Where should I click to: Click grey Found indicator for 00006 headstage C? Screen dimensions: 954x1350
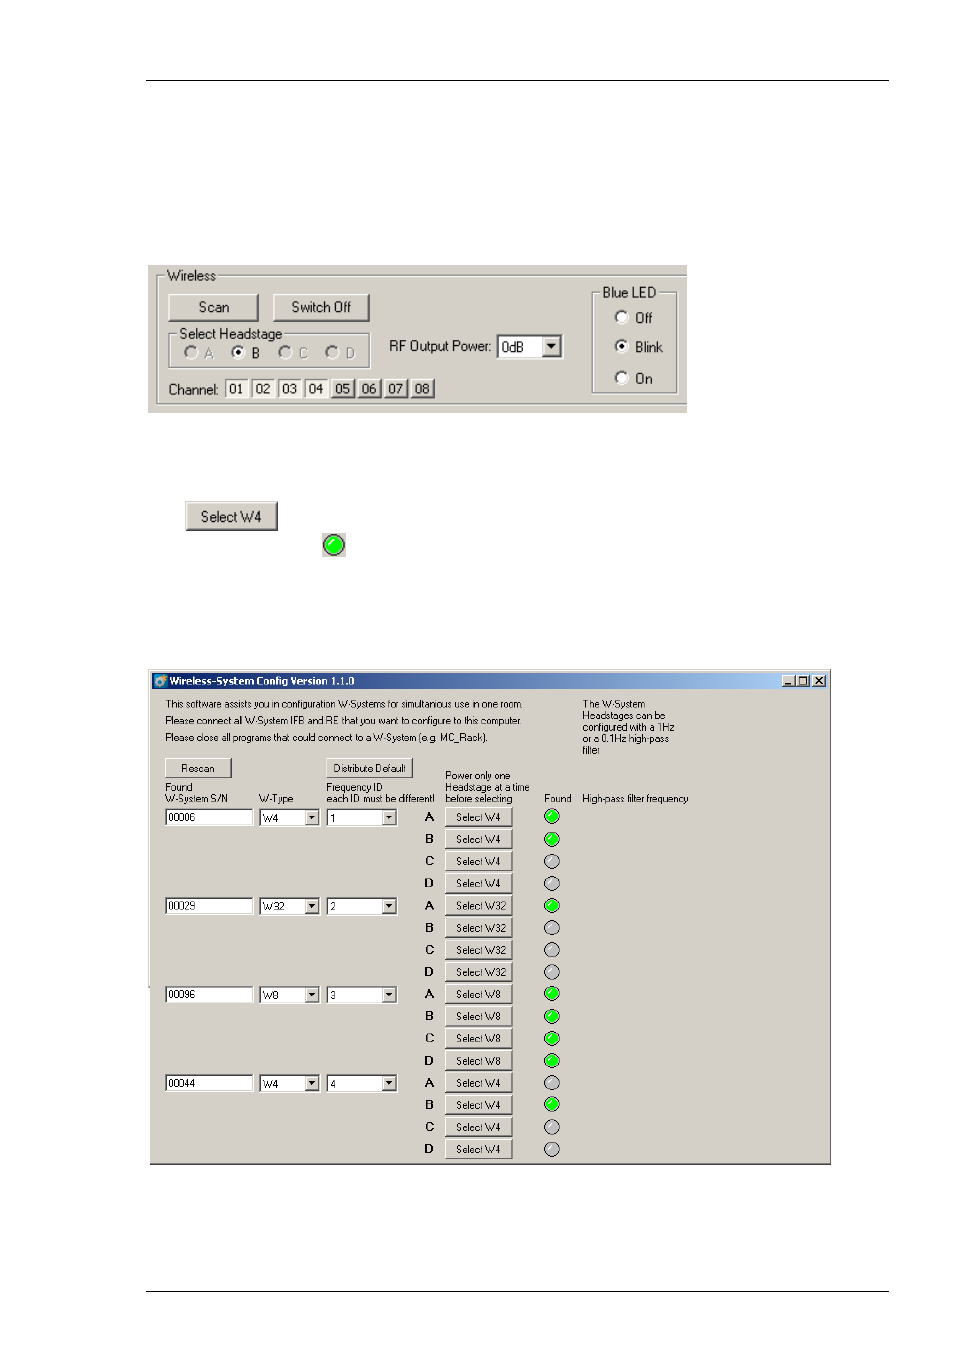tap(552, 861)
